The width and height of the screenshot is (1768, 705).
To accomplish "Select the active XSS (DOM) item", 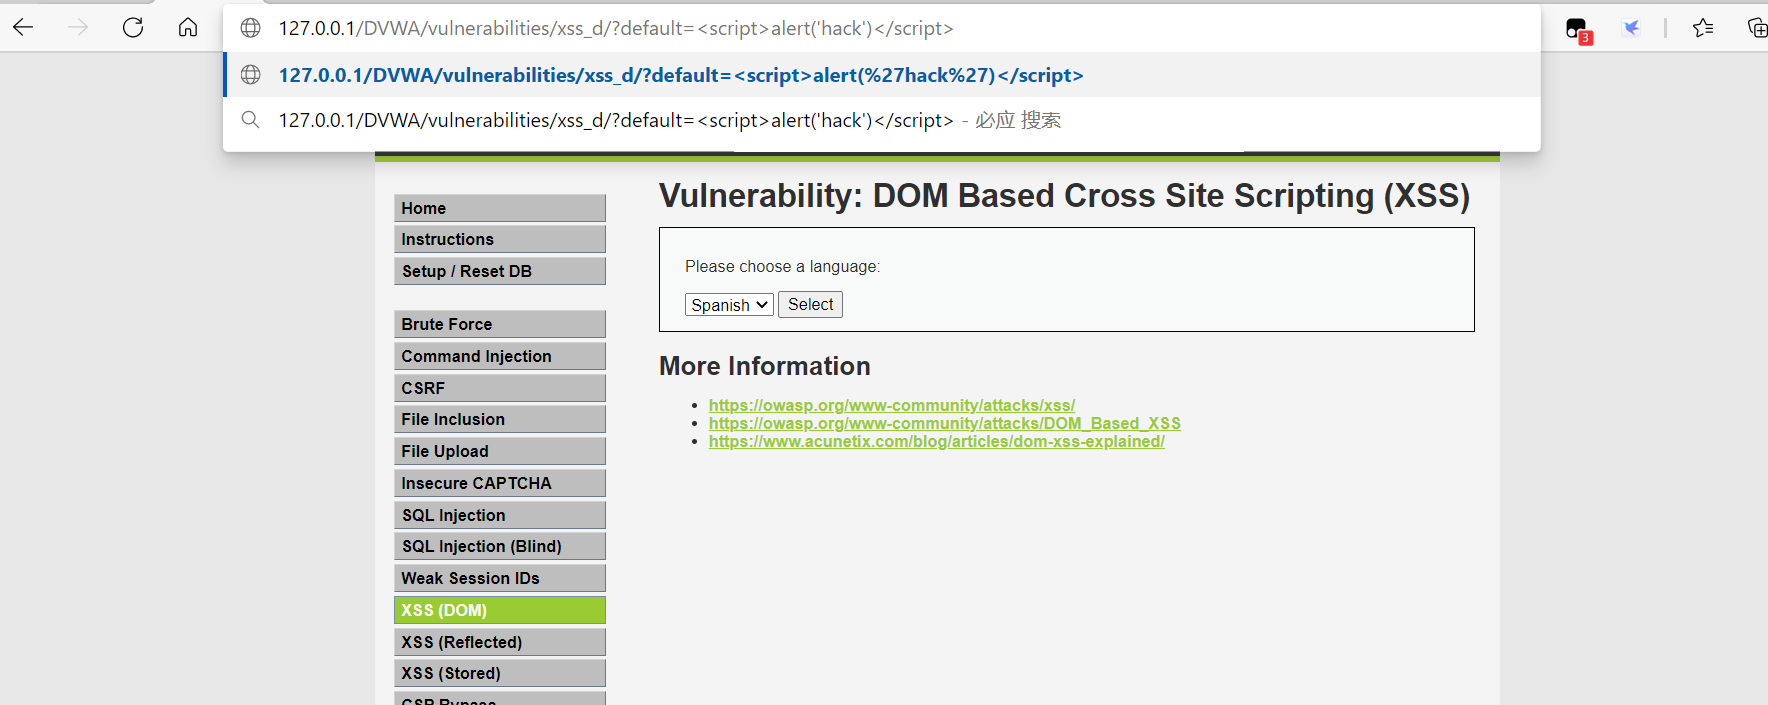I will [x=500, y=610].
